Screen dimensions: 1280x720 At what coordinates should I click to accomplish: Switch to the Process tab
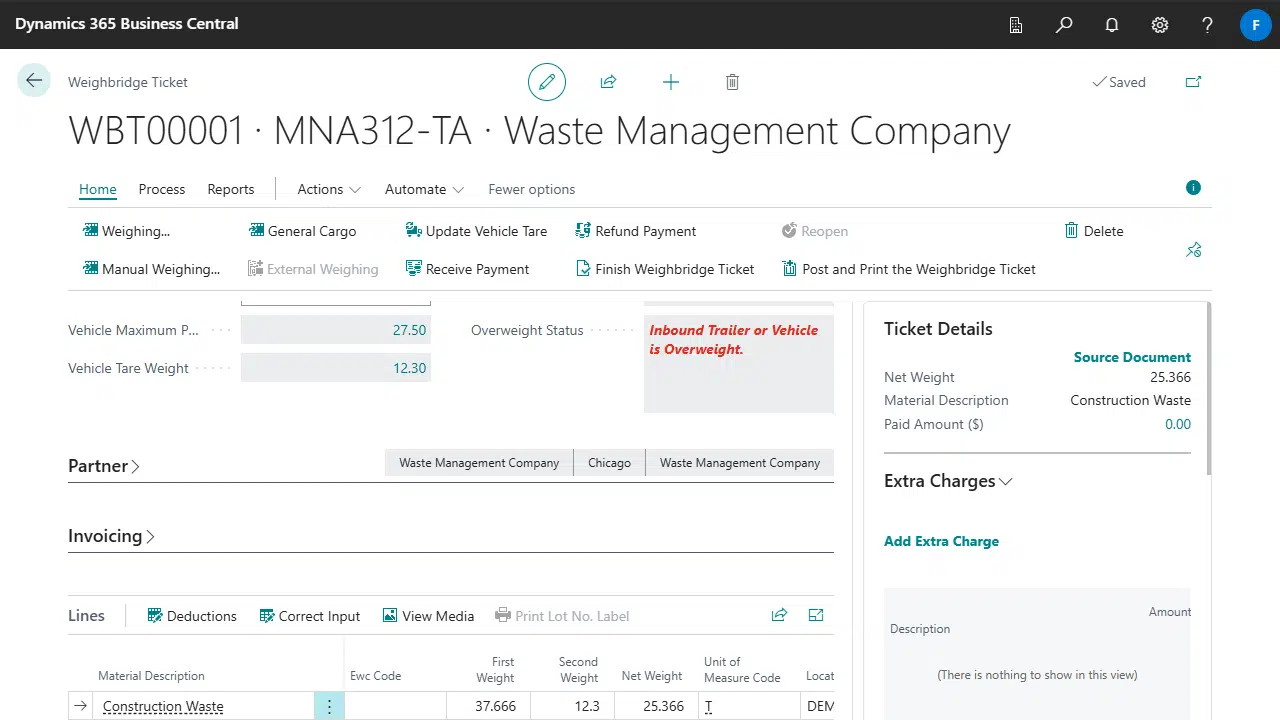tap(162, 189)
